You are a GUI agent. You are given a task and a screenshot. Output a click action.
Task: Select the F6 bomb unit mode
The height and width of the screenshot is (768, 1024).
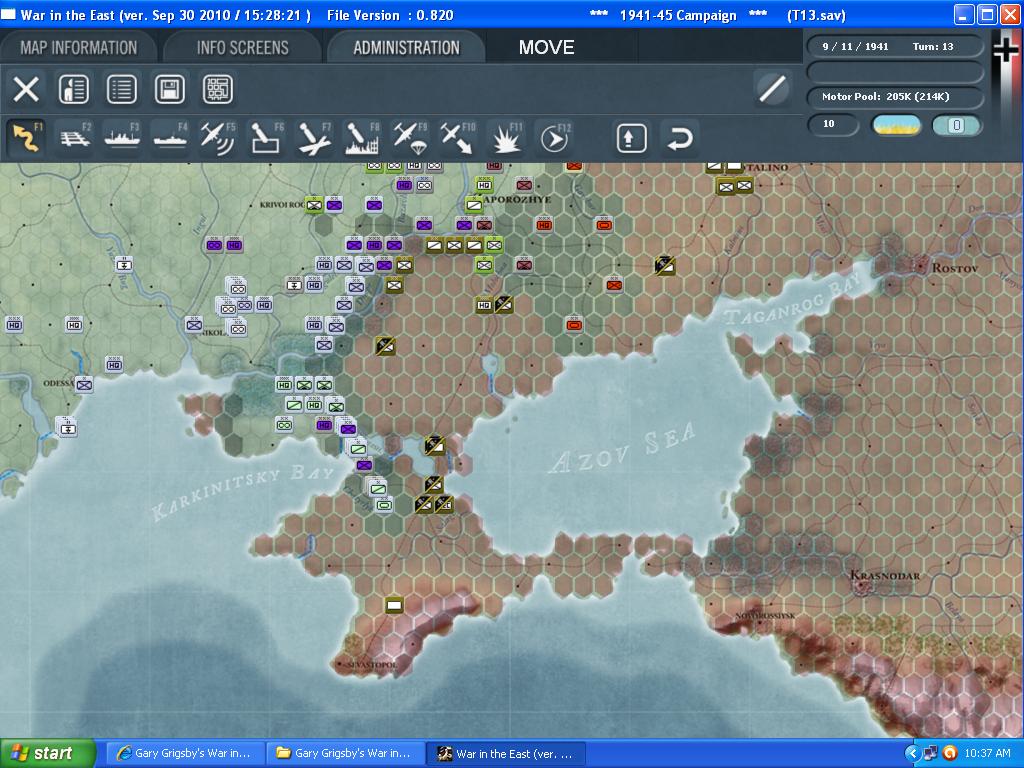266,138
